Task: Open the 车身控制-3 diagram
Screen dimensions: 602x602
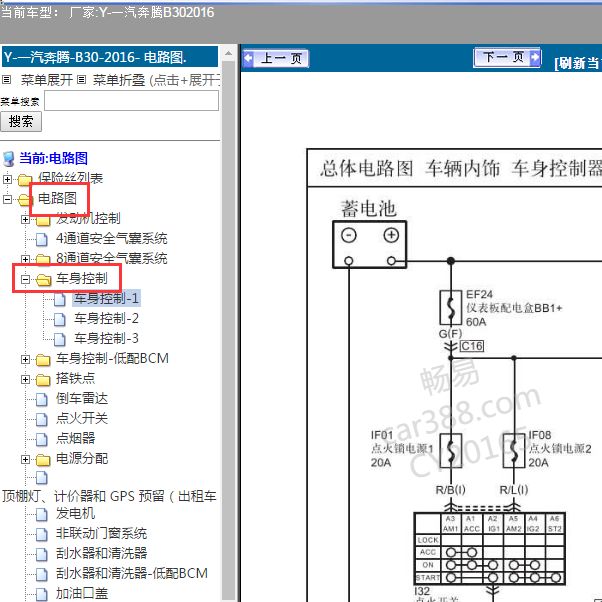Action: click(106, 338)
